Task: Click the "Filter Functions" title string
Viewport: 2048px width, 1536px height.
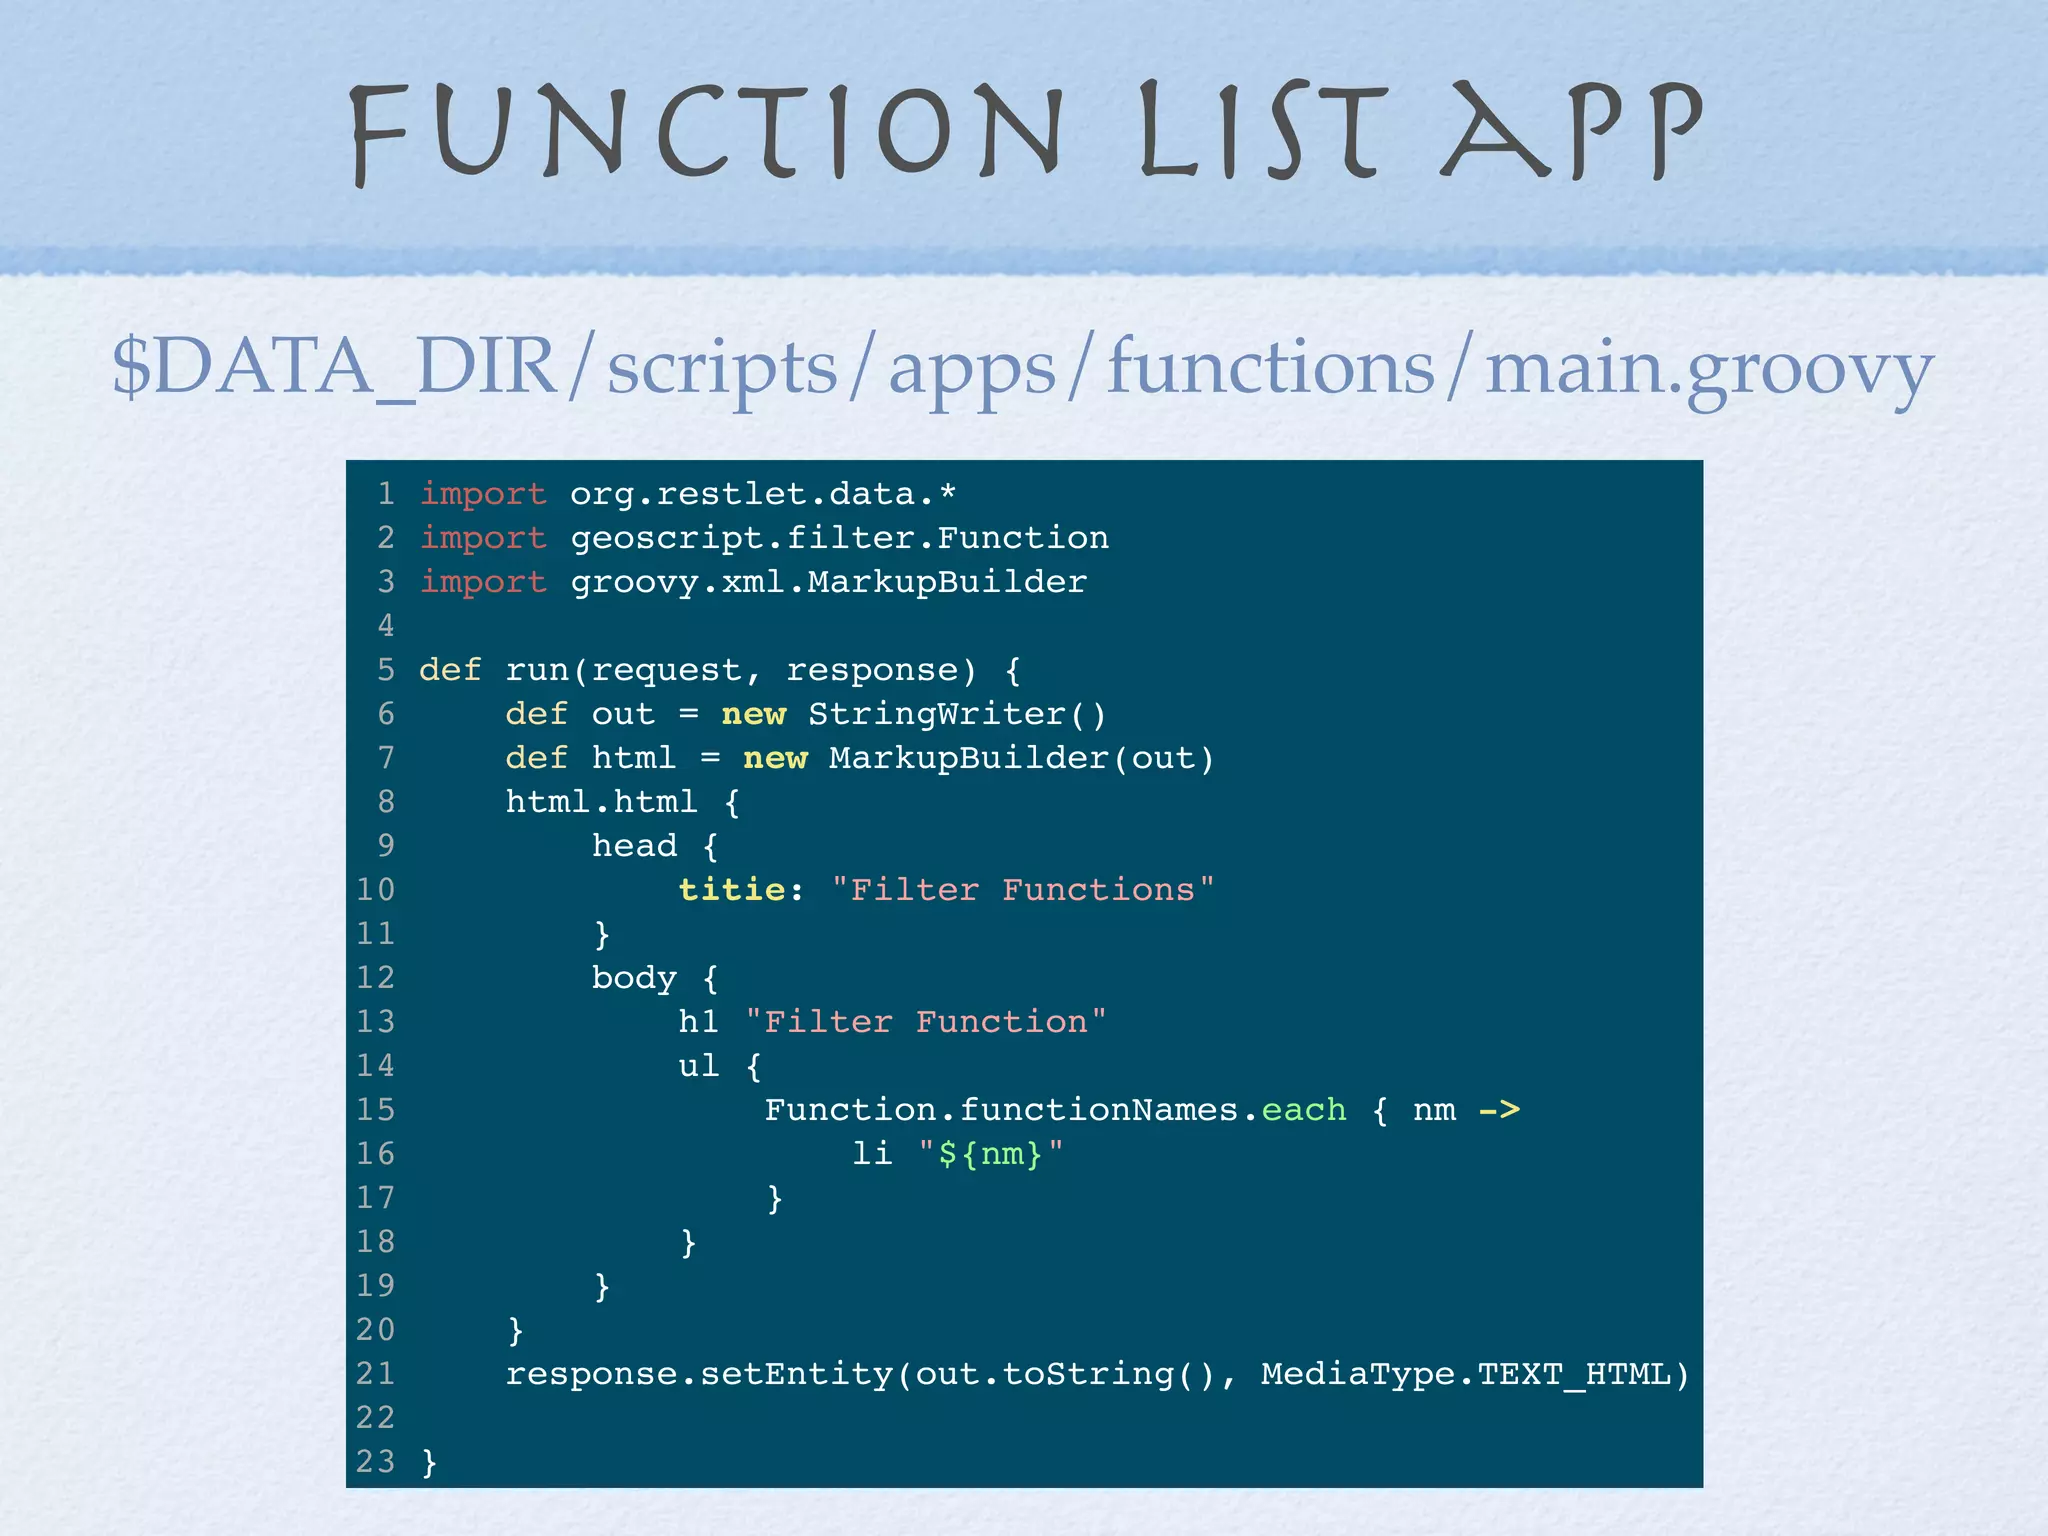Action: pos(1022,890)
